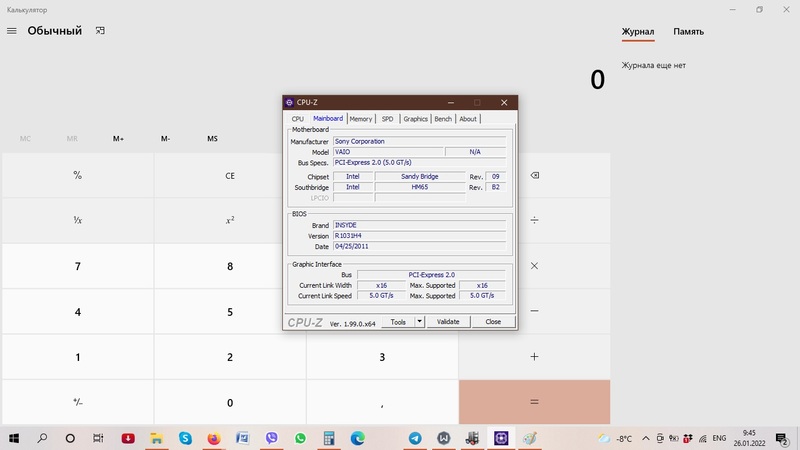Image resolution: width=800 pixels, height=450 pixels.
Task: Select the Bench tab in CPU-Z
Action: [442, 119]
